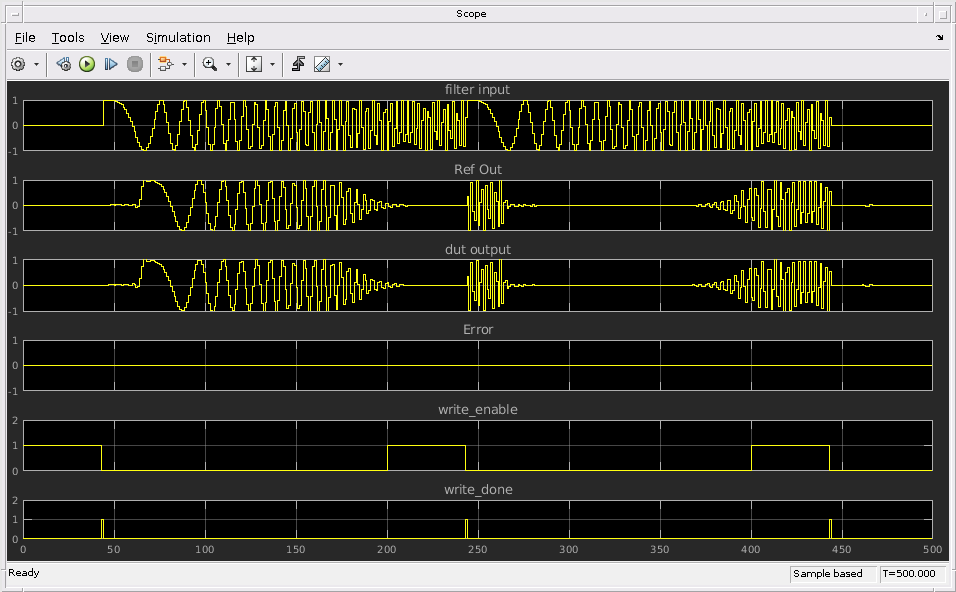Toggle the Cursor Measurements ruler icon
Screen dimensions: 956x592
point(322,64)
